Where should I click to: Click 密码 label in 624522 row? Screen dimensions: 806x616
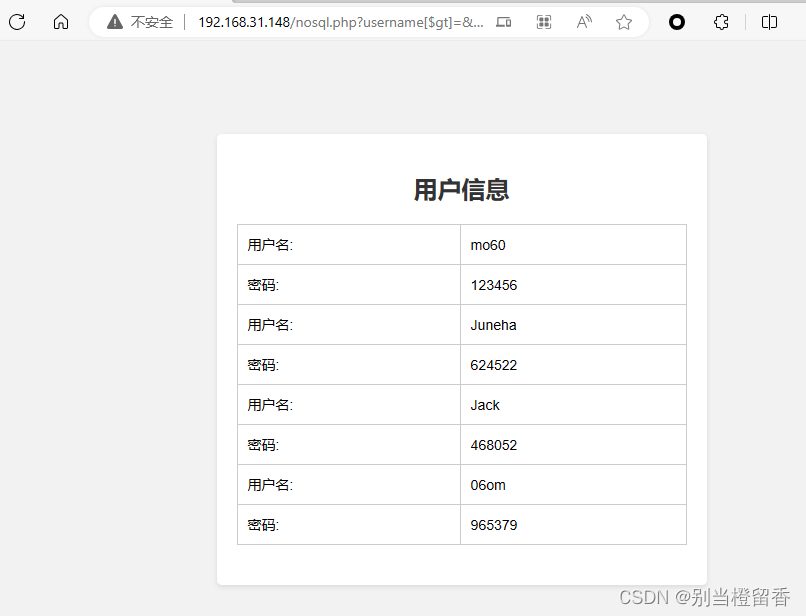pyautogui.click(x=263, y=365)
